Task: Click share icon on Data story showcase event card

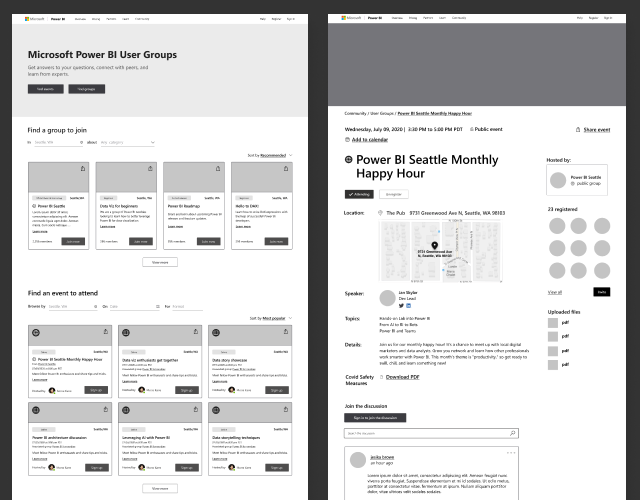Action: 284,332
